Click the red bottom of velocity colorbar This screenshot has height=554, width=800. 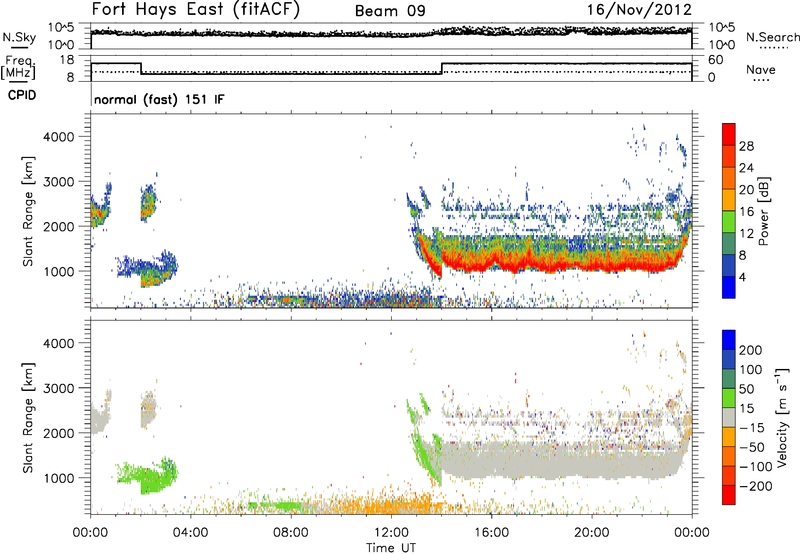pyautogui.click(x=729, y=495)
